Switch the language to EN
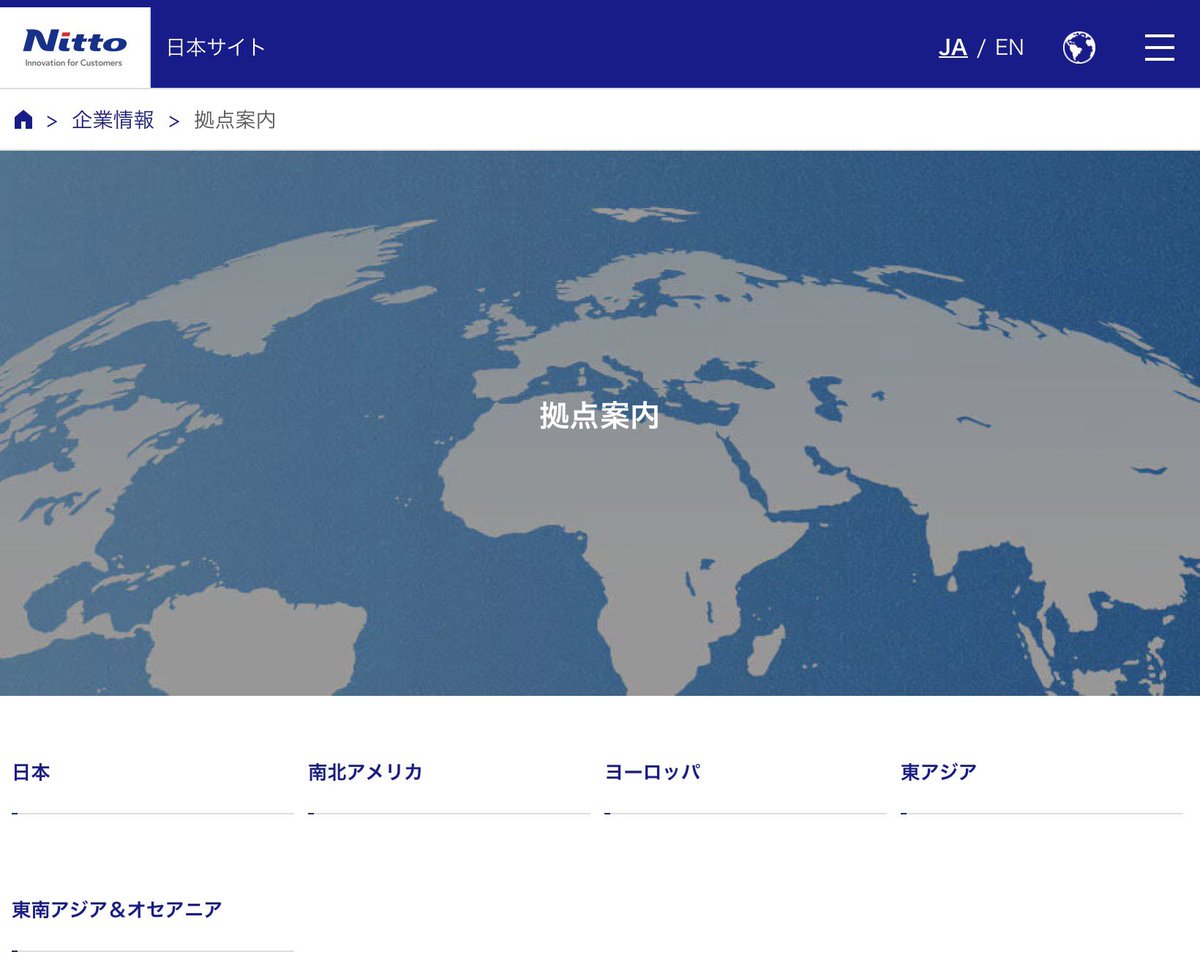This screenshot has width=1200, height=971. (1010, 47)
